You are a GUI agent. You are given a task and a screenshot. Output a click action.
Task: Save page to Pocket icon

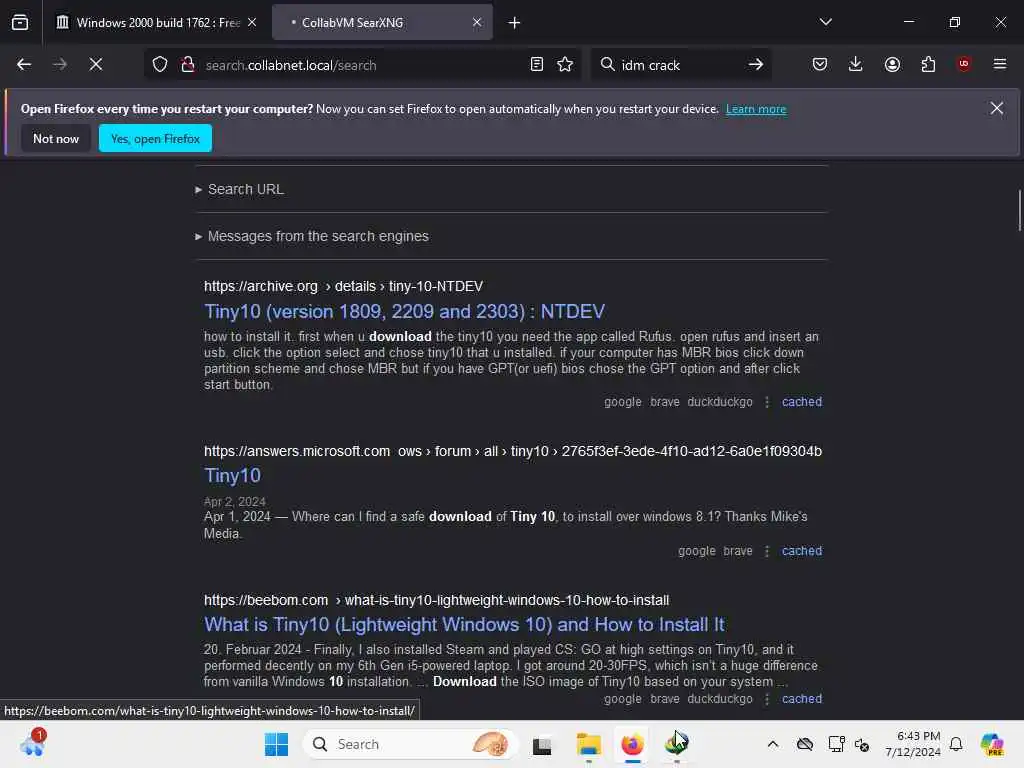click(820, 65)
